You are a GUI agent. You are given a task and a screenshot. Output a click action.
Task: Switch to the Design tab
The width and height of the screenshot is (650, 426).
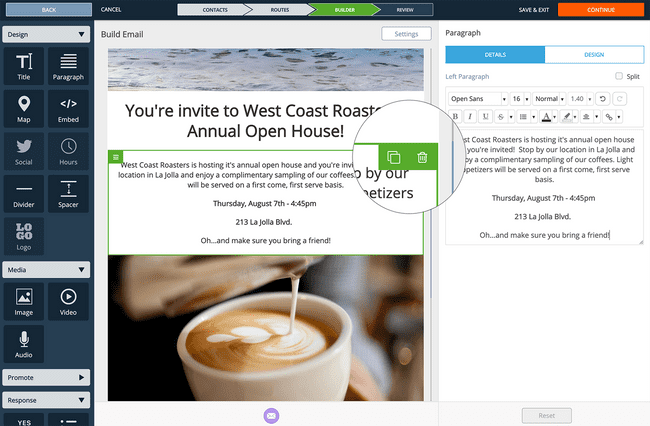594,55
